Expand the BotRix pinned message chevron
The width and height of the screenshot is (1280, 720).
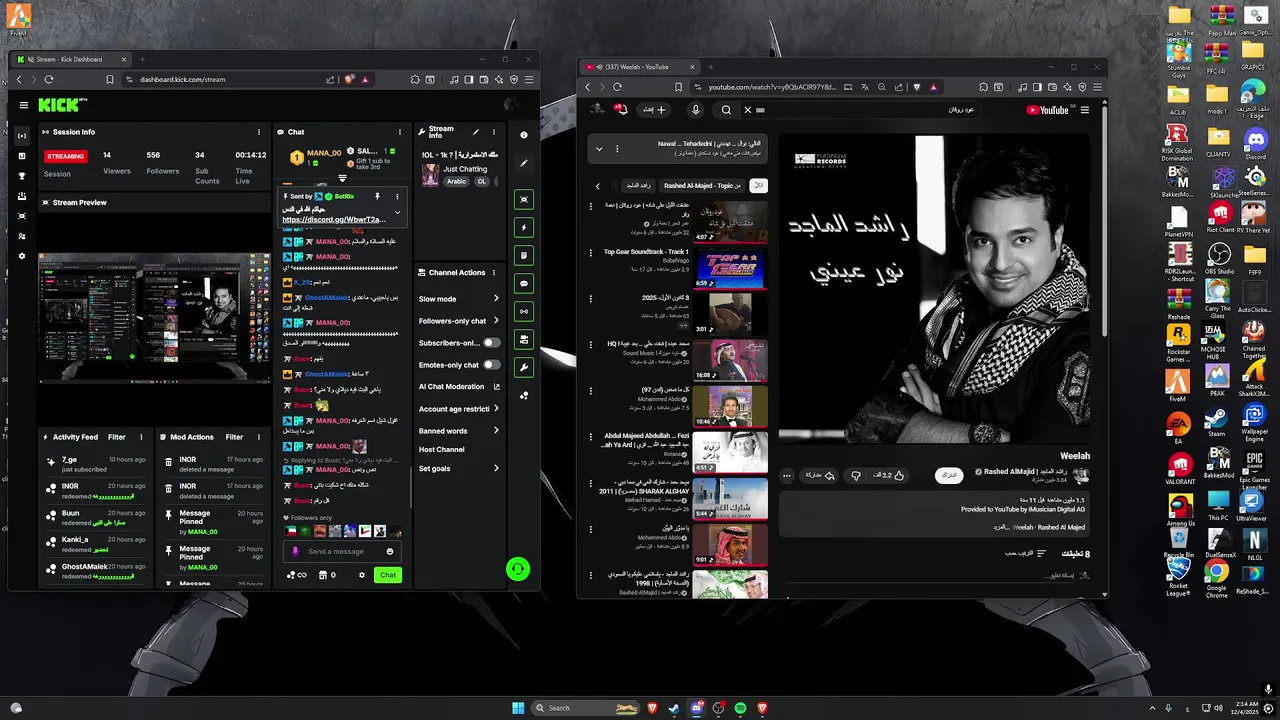point(397,212)
